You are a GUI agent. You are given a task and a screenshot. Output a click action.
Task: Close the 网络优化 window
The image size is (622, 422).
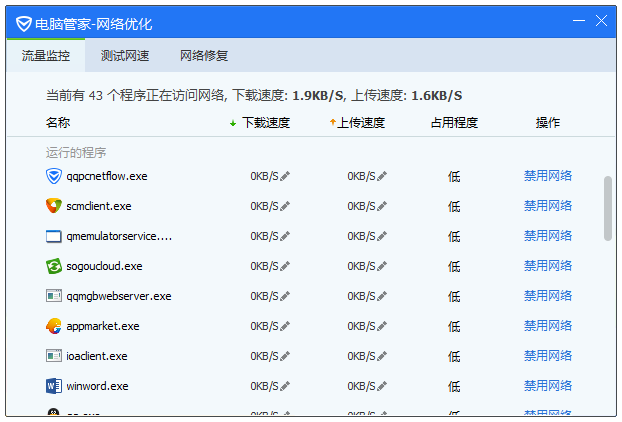601,21
